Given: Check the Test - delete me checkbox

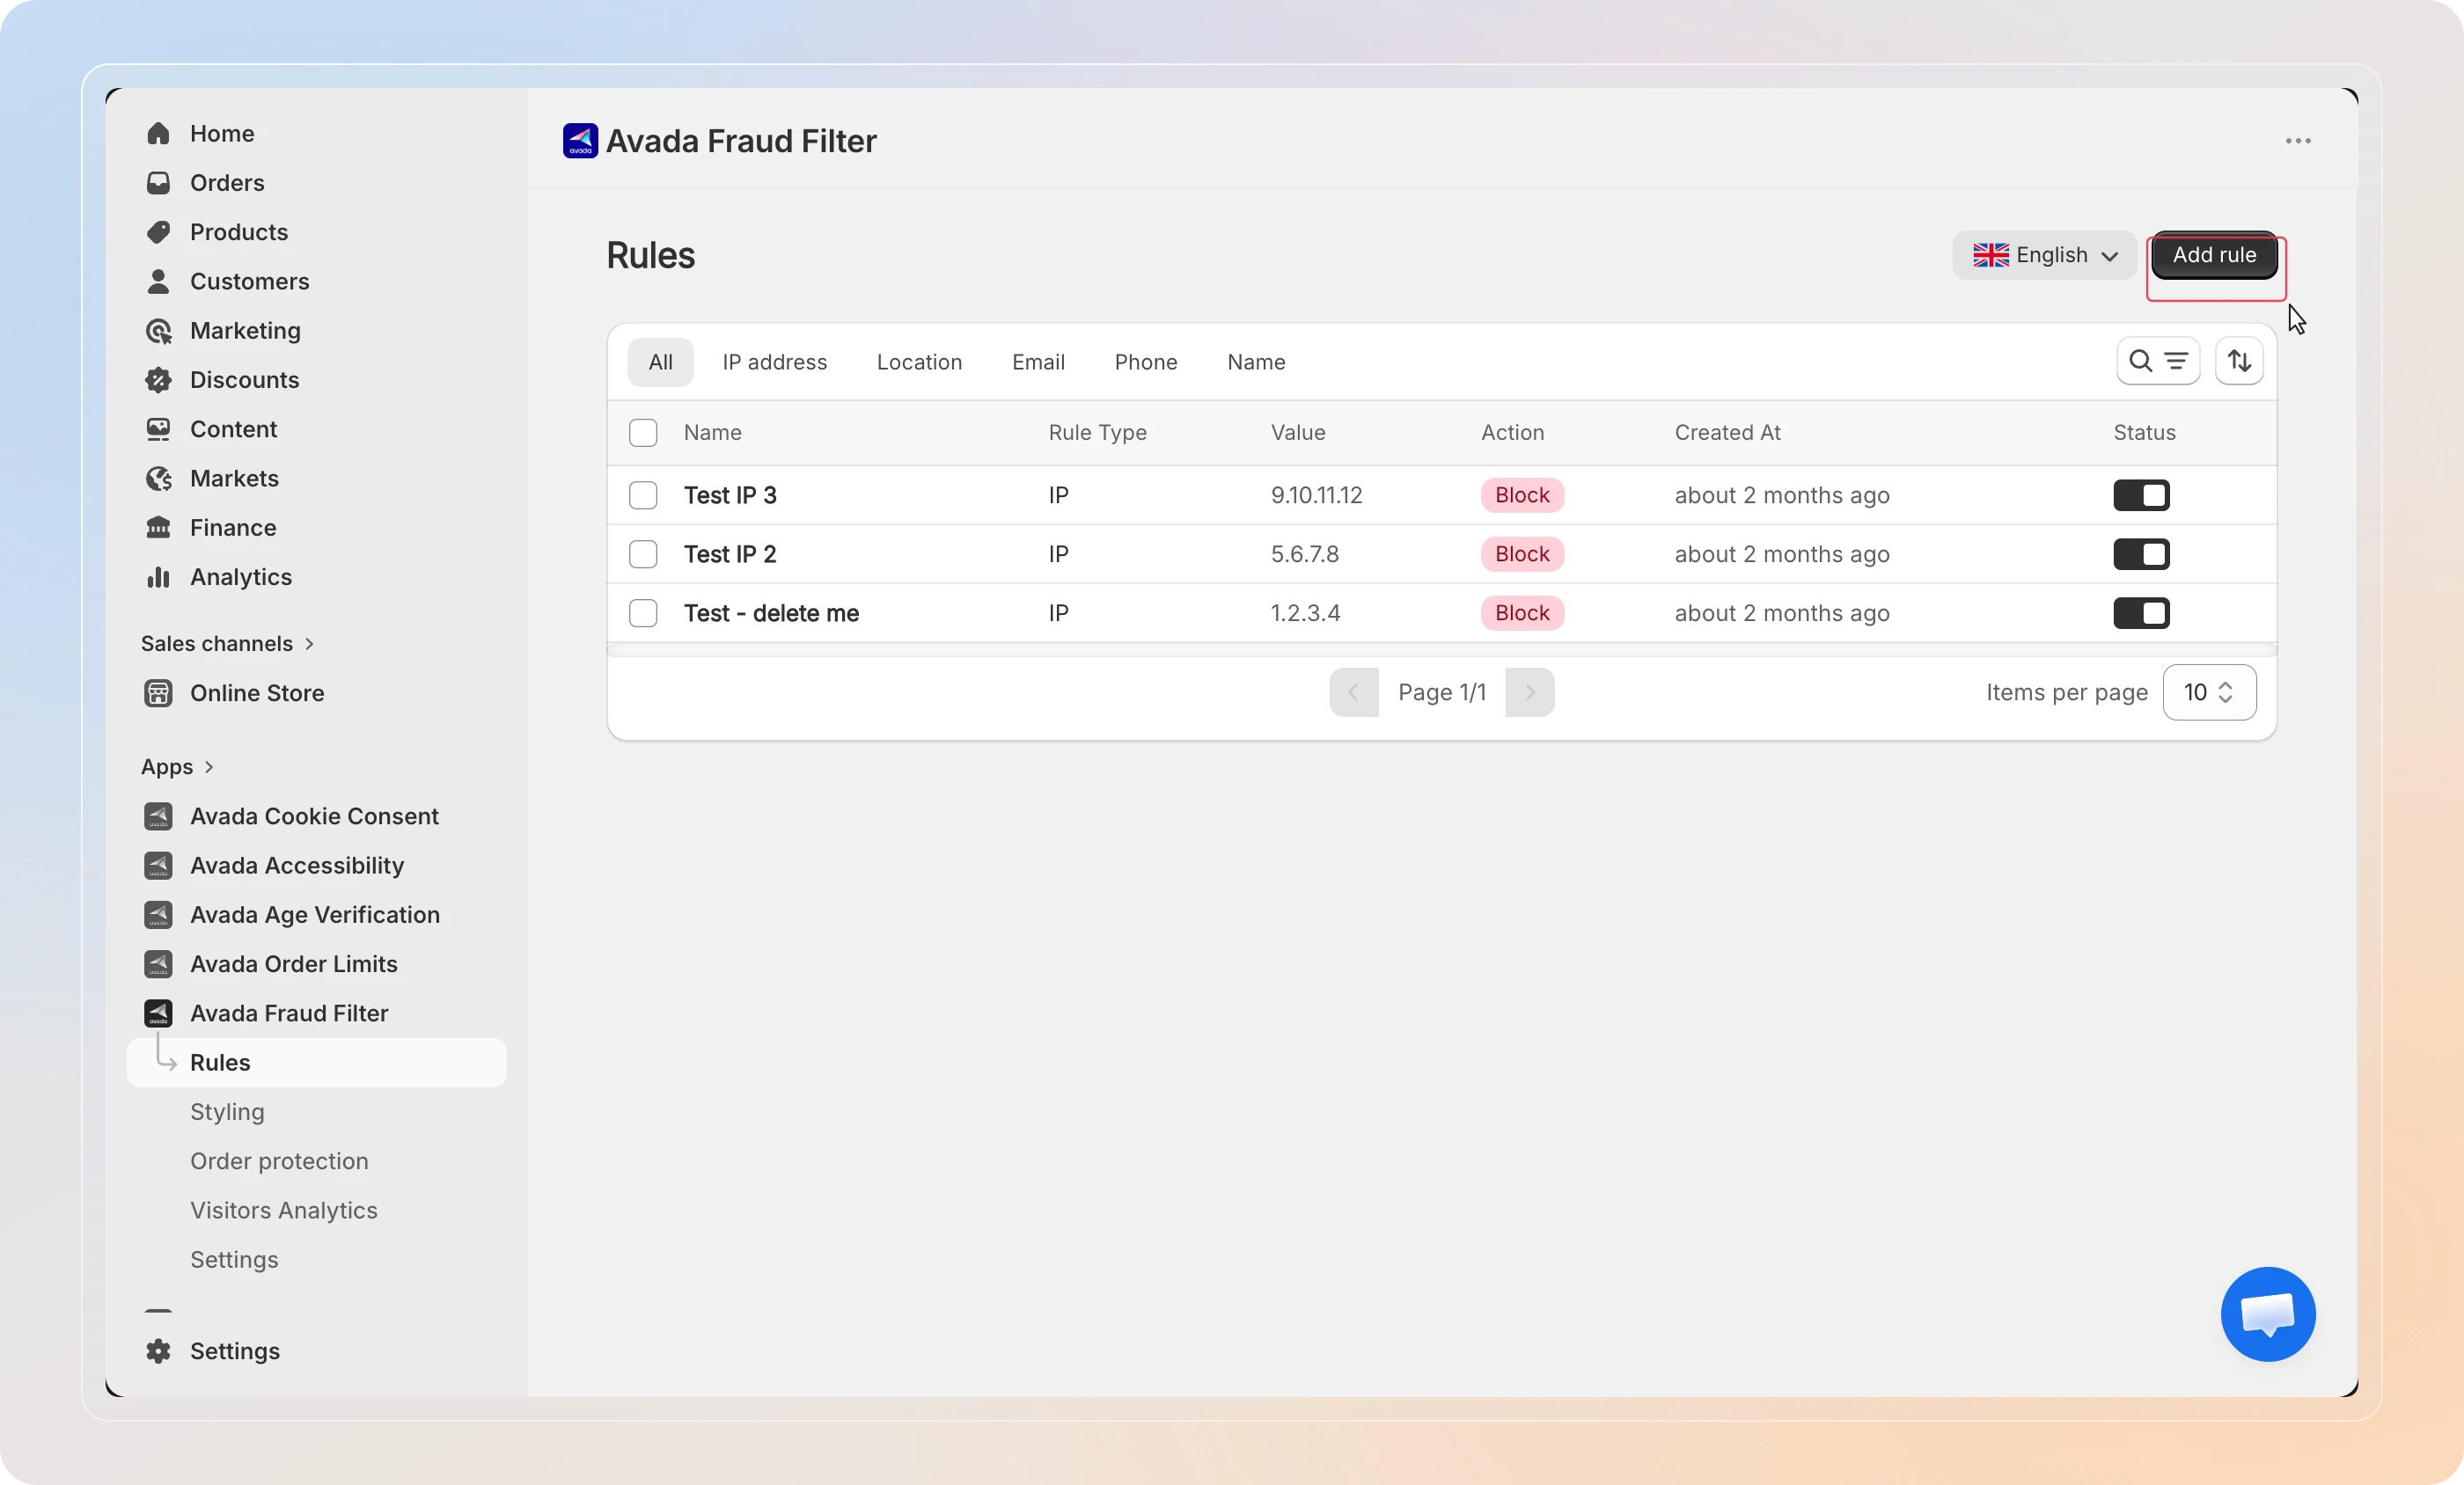Looking at the screenshot, I should 643,613.
